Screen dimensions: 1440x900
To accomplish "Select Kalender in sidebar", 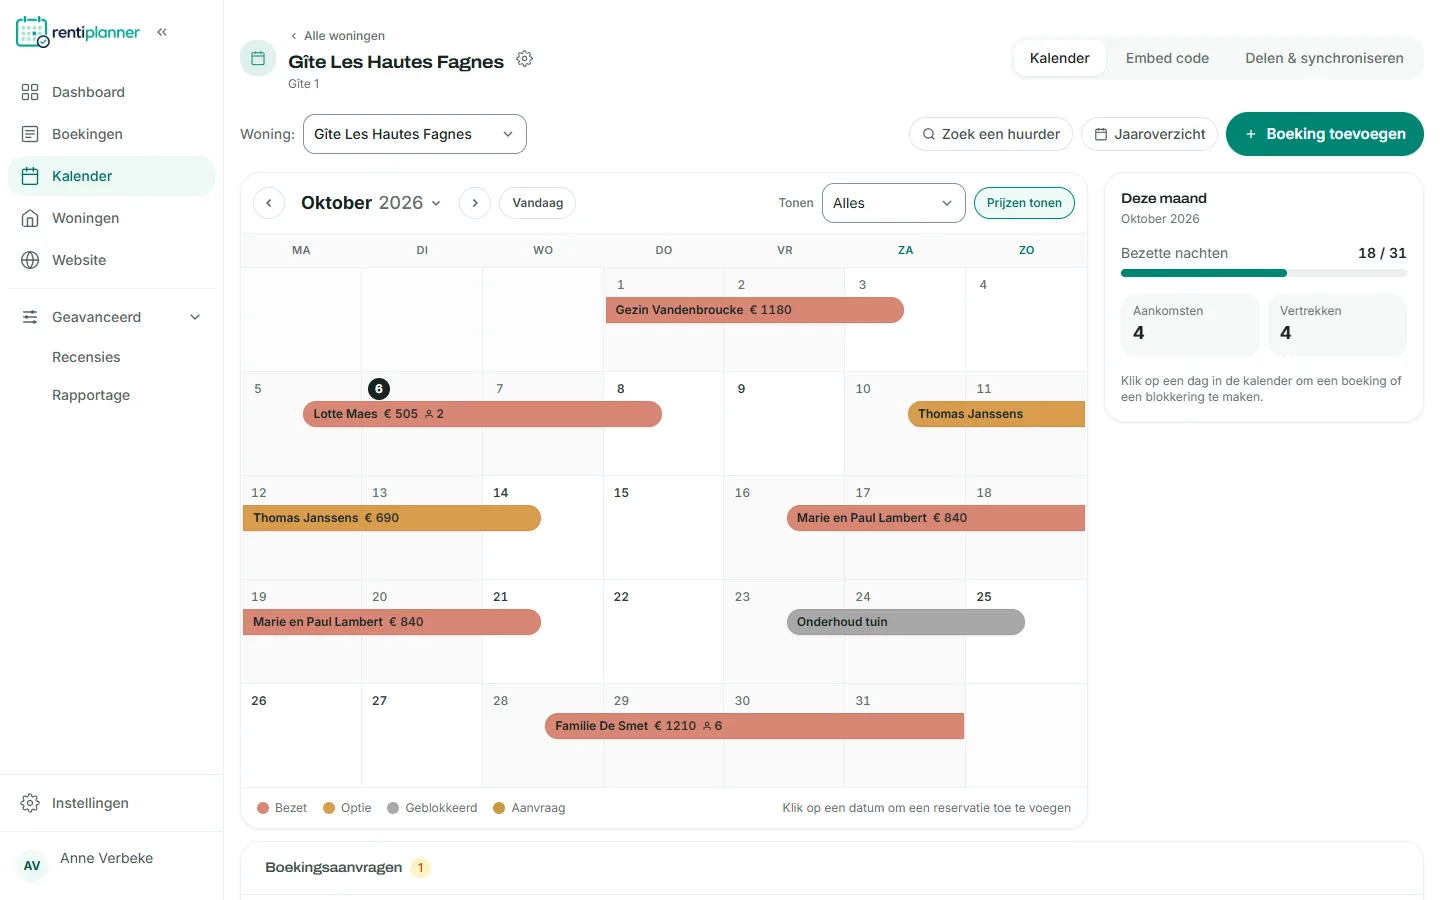I will point(111,176).
